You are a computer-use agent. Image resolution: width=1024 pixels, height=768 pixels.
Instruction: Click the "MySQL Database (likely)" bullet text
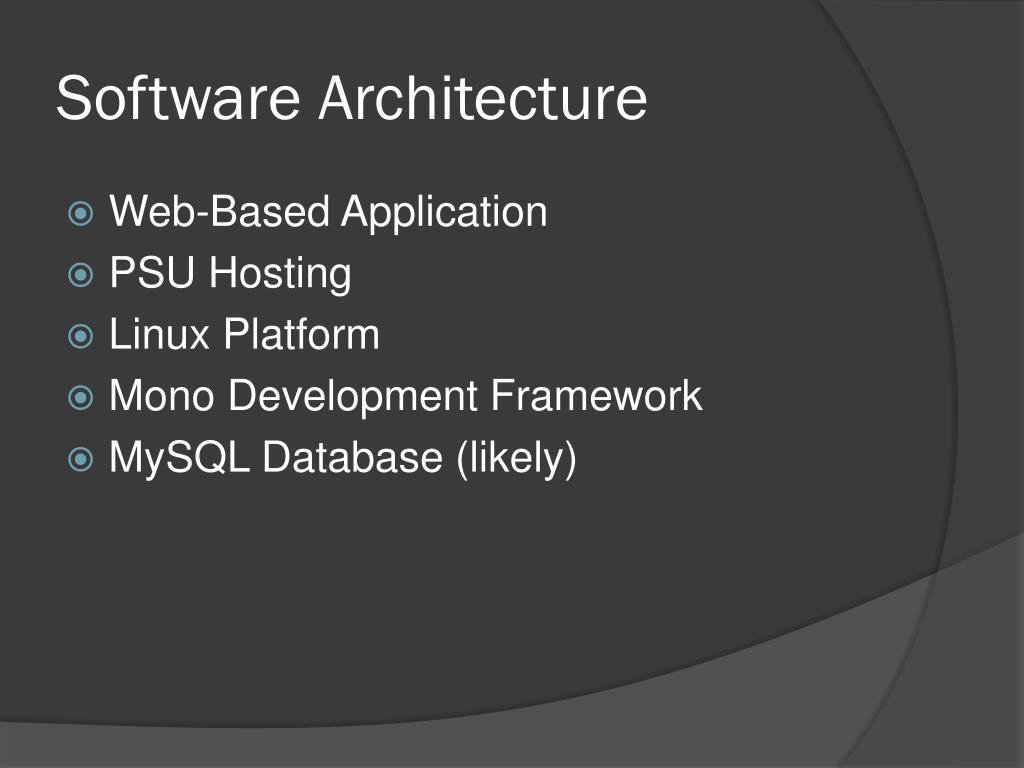click(343, 458)
